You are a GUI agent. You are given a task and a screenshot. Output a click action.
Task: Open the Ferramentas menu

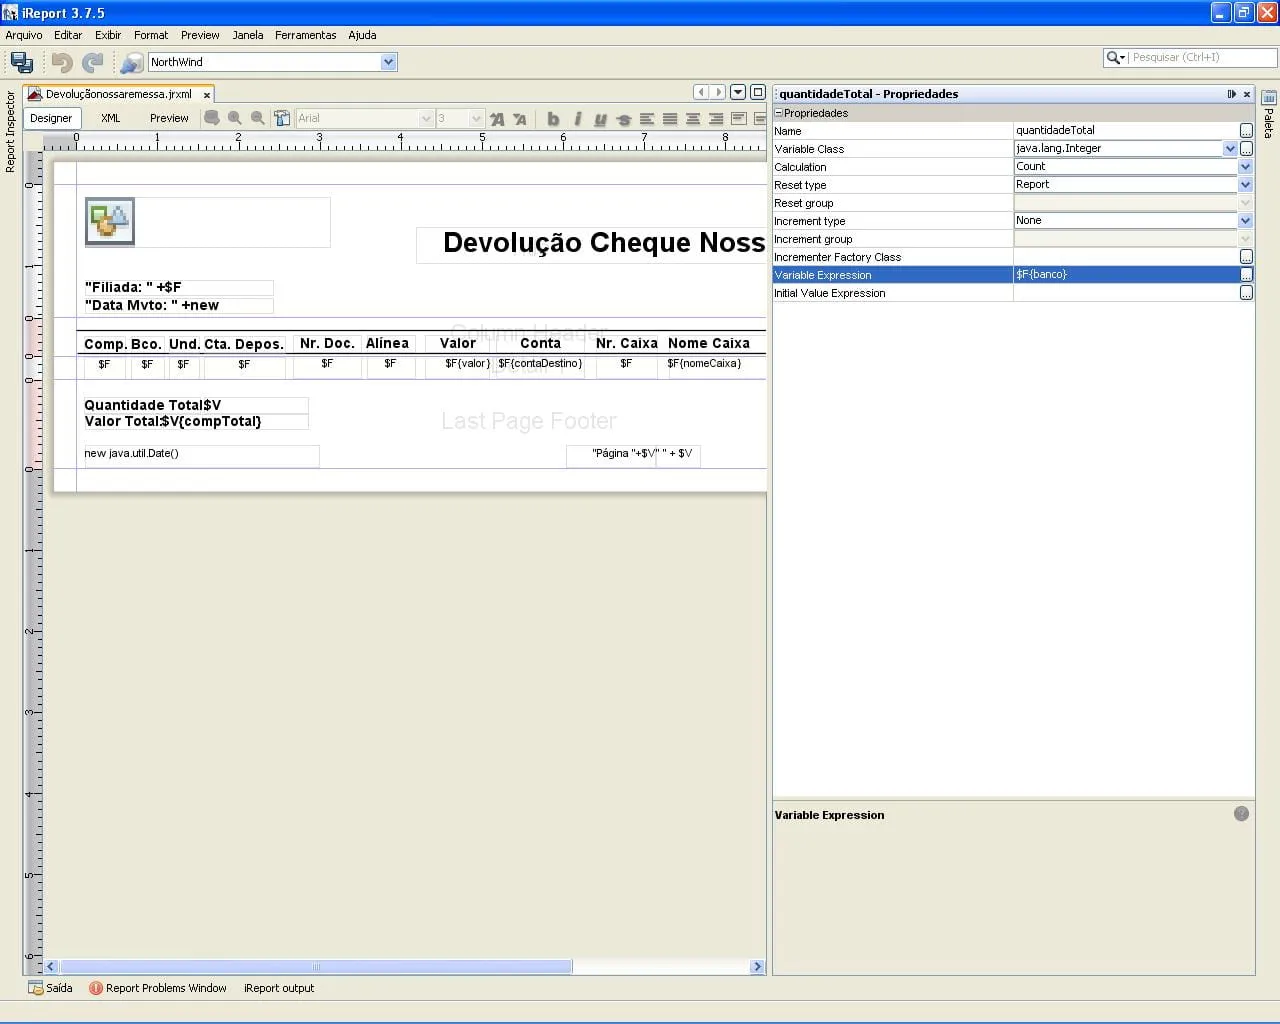[x=305, y=35]
